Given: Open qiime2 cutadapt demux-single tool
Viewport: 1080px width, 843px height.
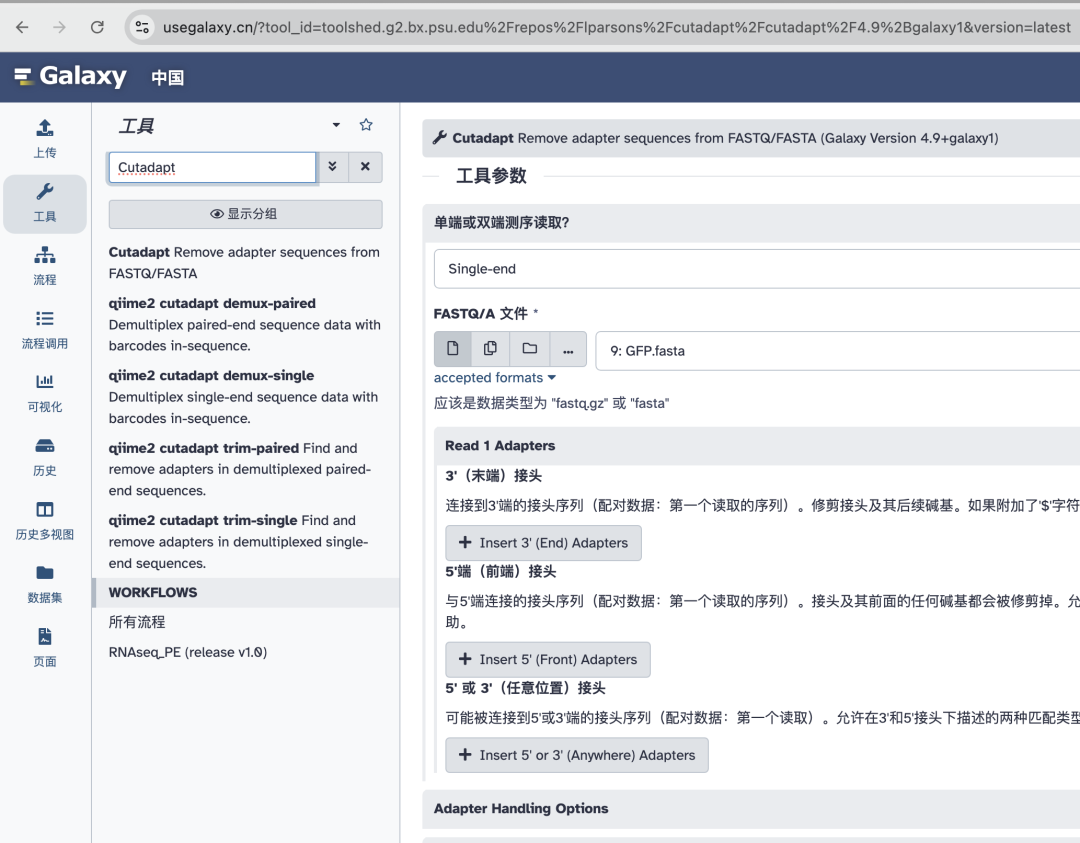Looking at the screenshot, I should coord(243,397).
